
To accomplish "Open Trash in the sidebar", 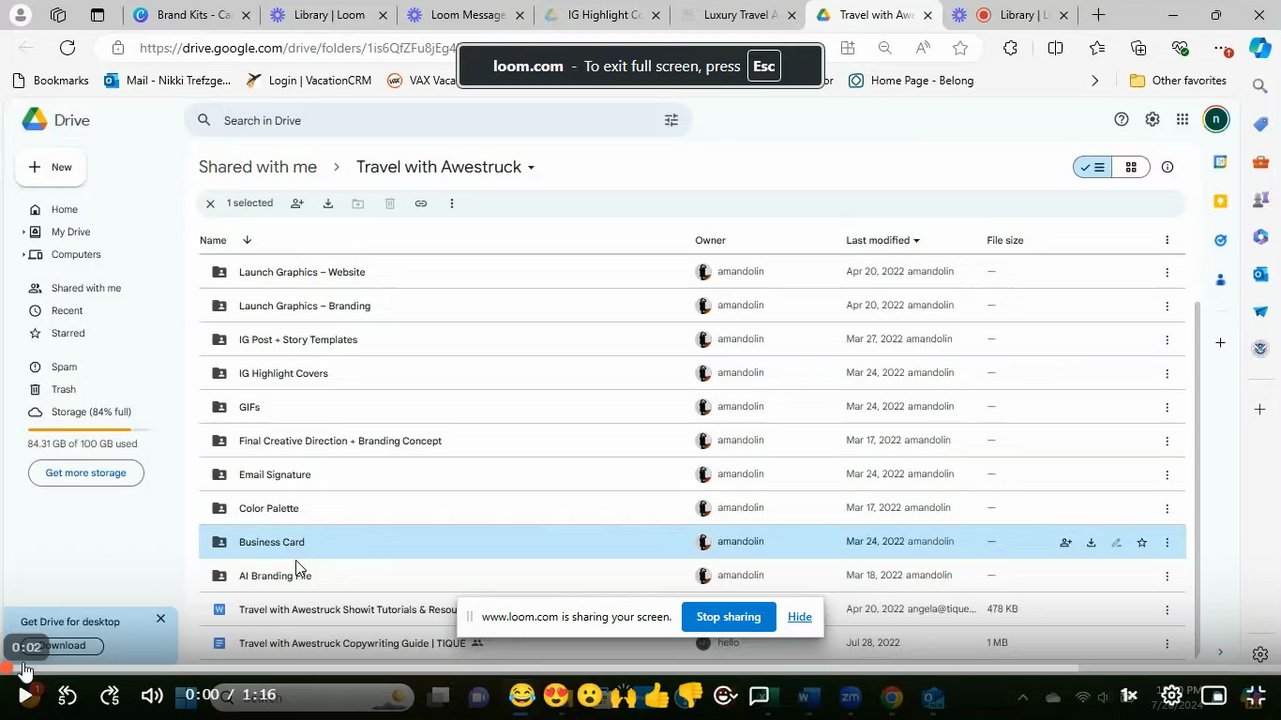I will click(63, 389).
